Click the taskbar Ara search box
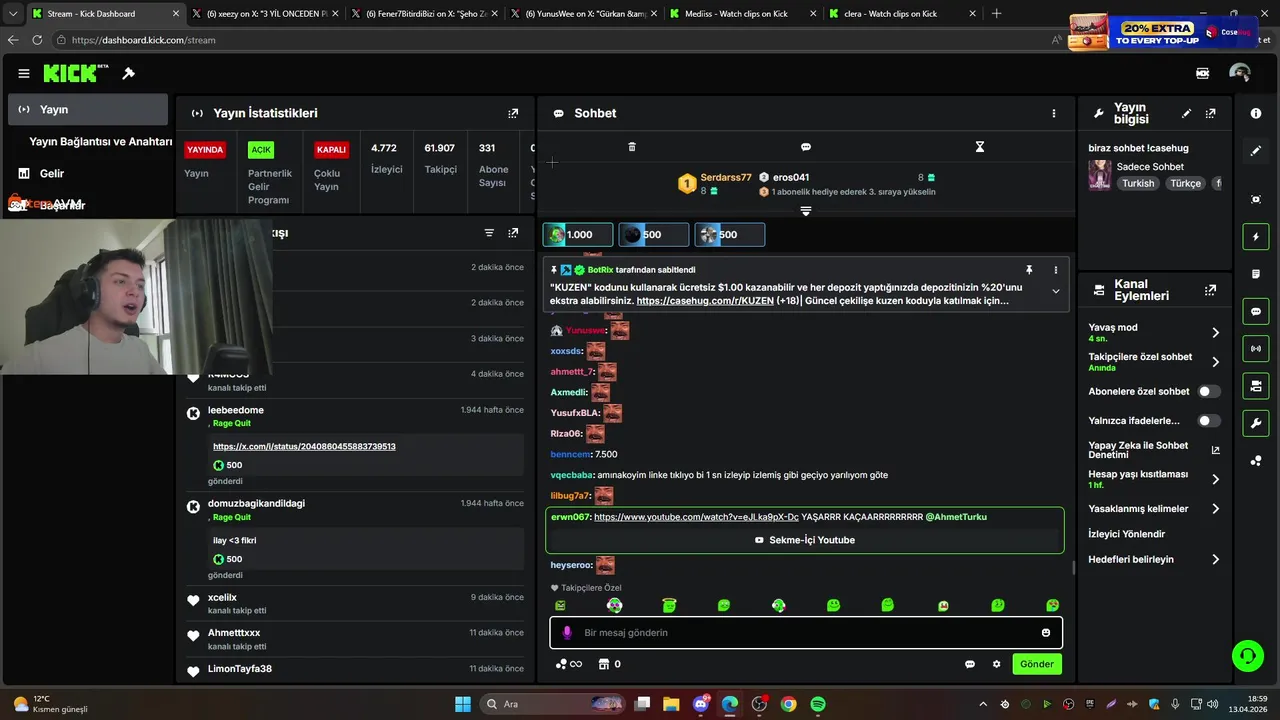1280x720 pixels. pyautogui.click(x=553, y=704)
